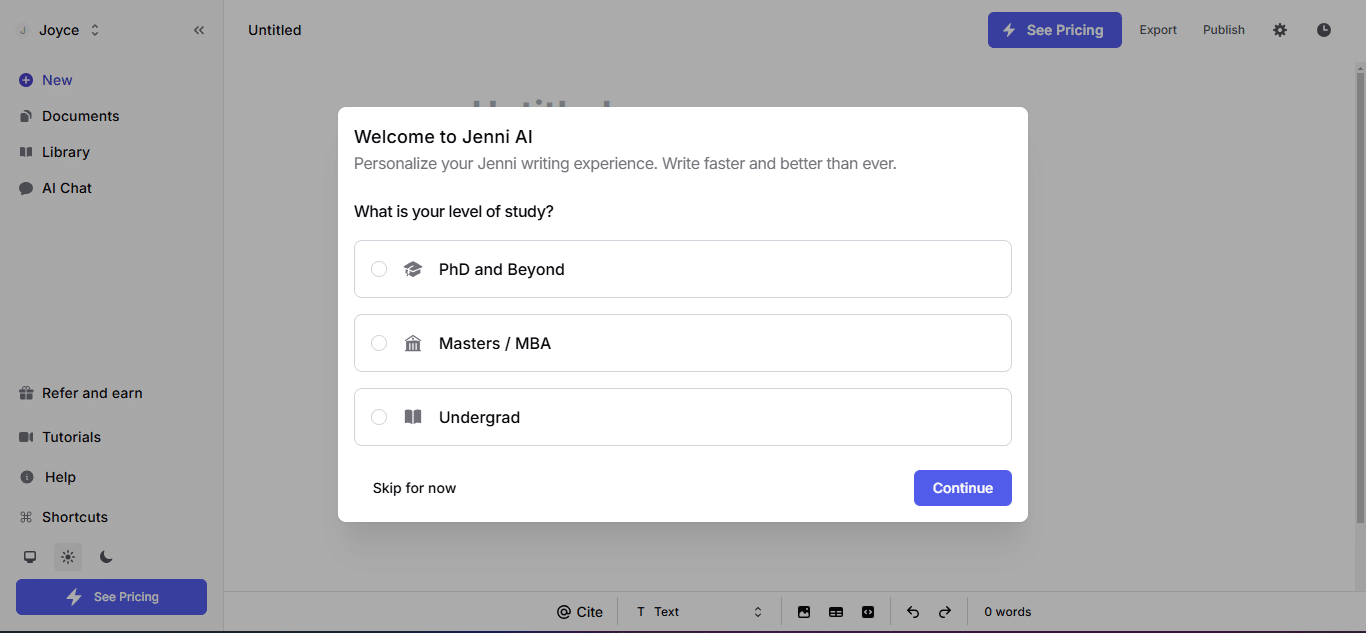The image size is (1366, 633).
Task: Click the command key Shortcuts icon
Action: (x=26, y=517)
